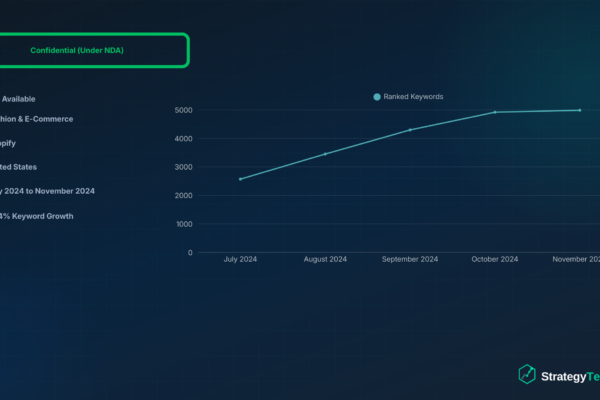Screen dimensions: 600x400
Task: Click the 0 y-axis value
Action: 190,253
